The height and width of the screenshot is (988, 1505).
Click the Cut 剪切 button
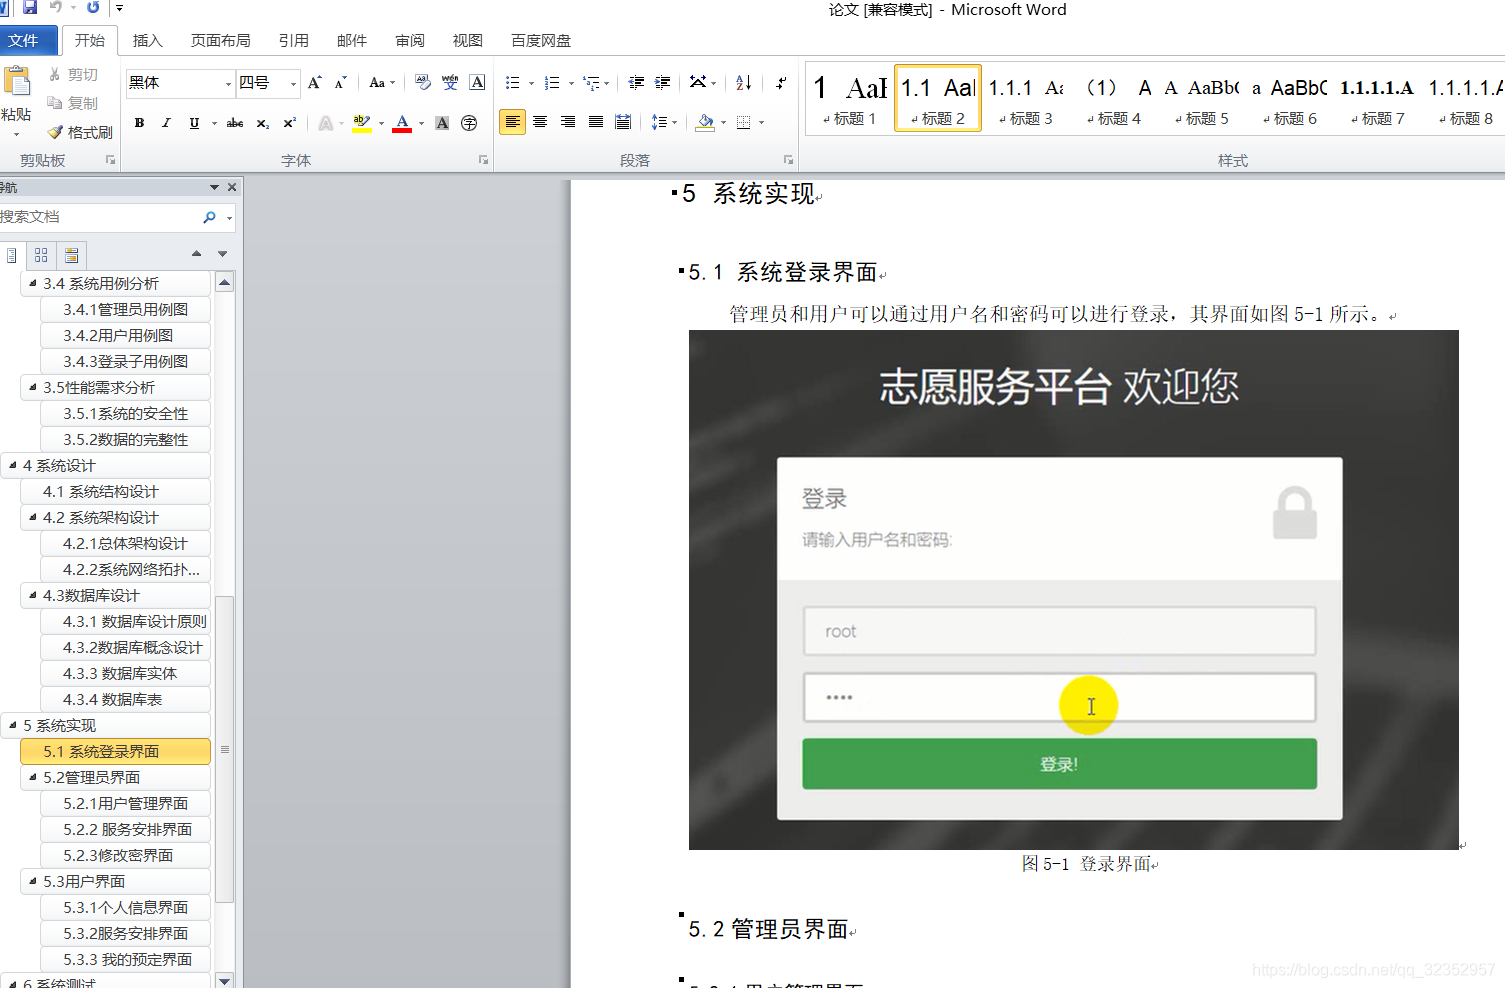click(73, 75)
